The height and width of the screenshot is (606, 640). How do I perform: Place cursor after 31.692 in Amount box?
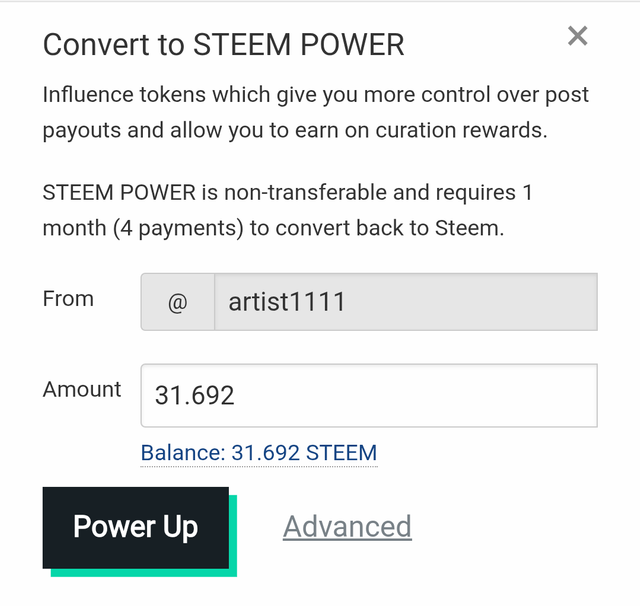[x=237, y=395]
